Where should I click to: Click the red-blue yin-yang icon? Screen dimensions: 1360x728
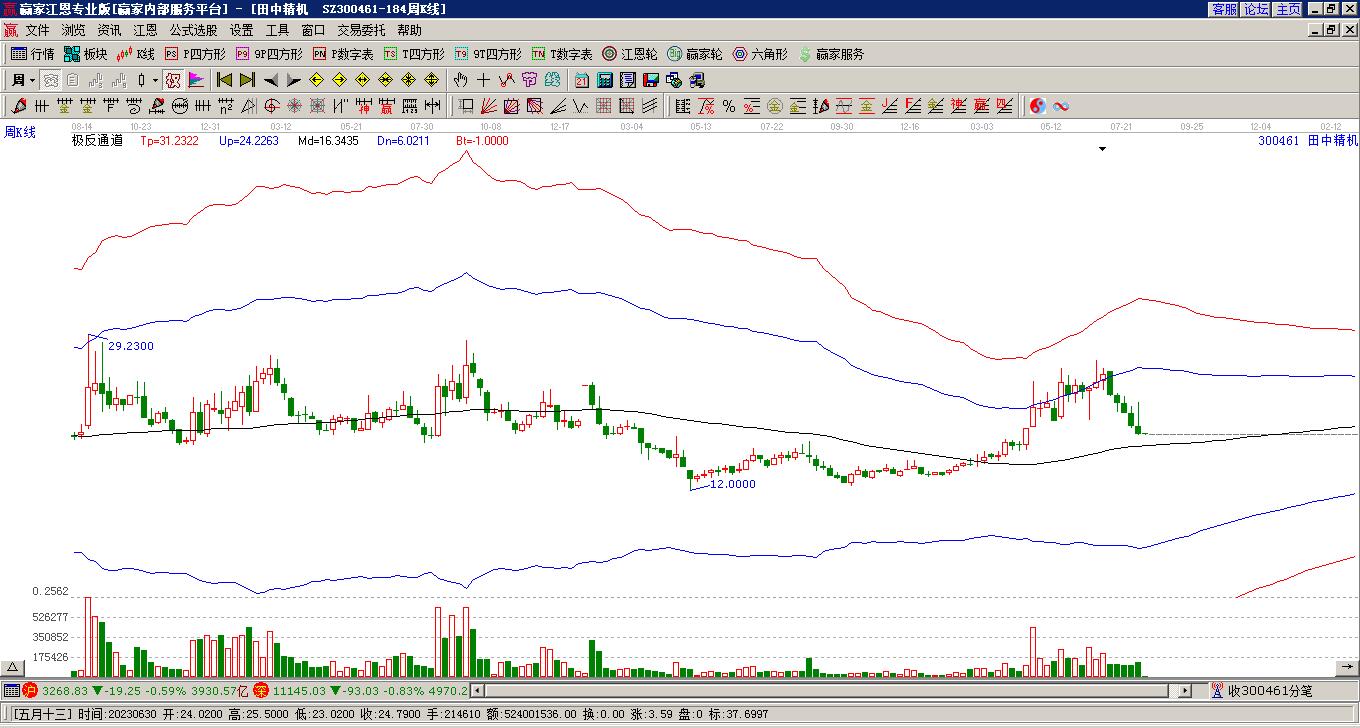[1038, 106]
